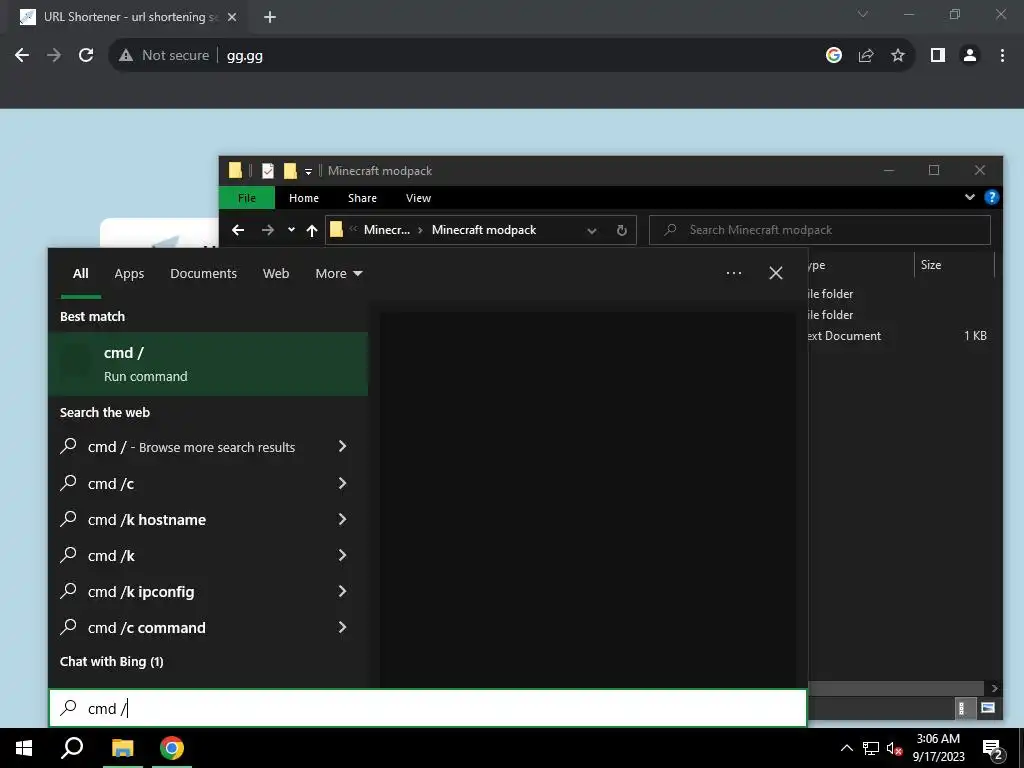The image size is (1024, 768).
Task: Open Chrome three-dot menu
Action: click(x=1002, y=56)
